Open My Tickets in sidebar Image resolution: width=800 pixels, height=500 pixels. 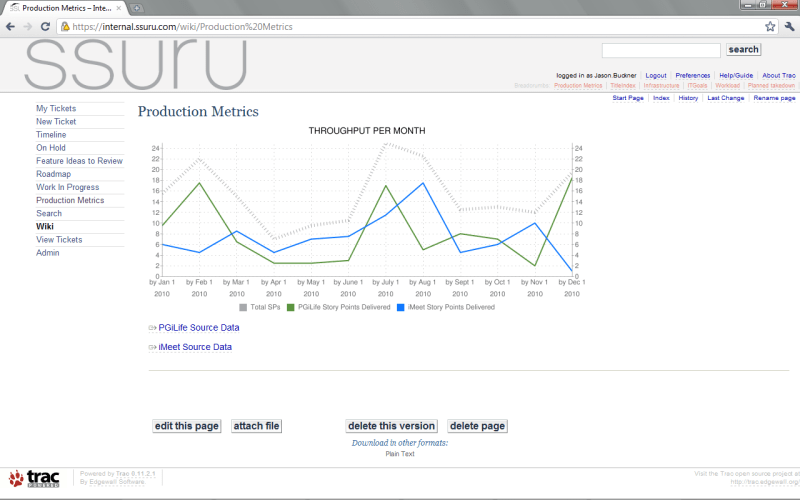point(56,108)
